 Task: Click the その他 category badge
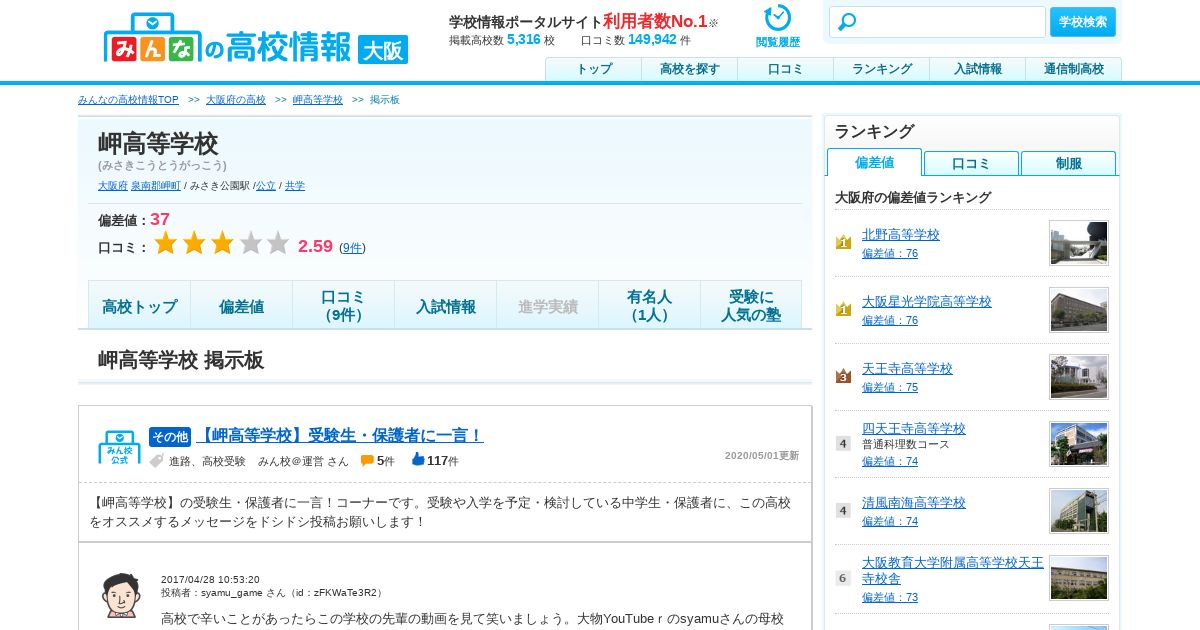tap(170, 437)
